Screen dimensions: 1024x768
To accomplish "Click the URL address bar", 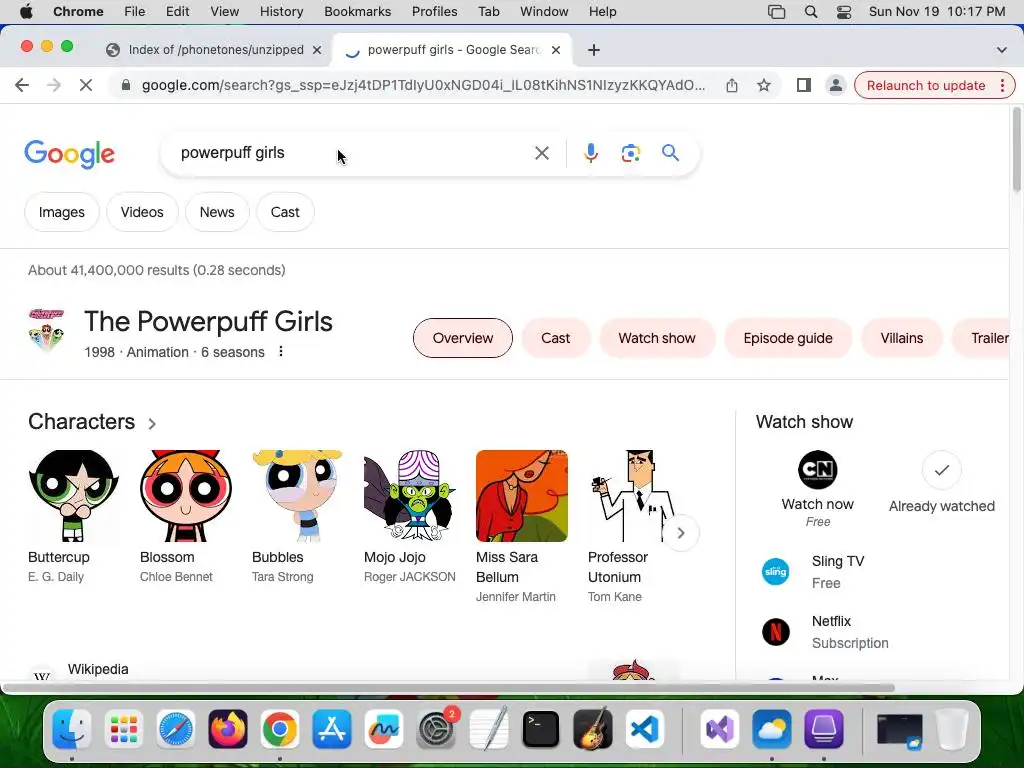I will click(x=423, y=86).
